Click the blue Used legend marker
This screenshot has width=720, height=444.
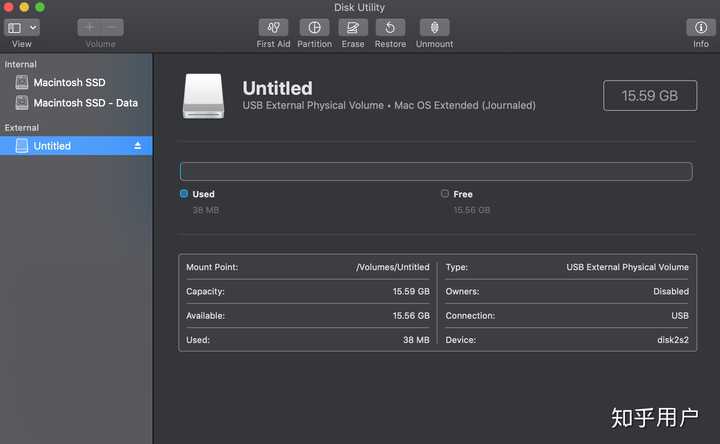tap(184, 194)
